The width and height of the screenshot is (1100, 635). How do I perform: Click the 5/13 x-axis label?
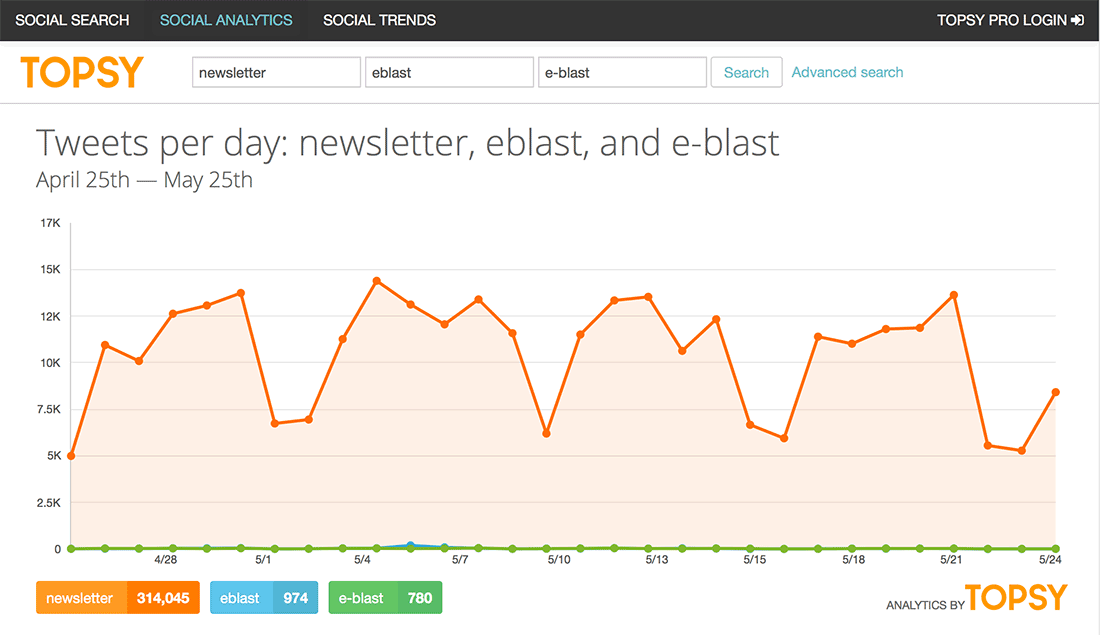657,560
